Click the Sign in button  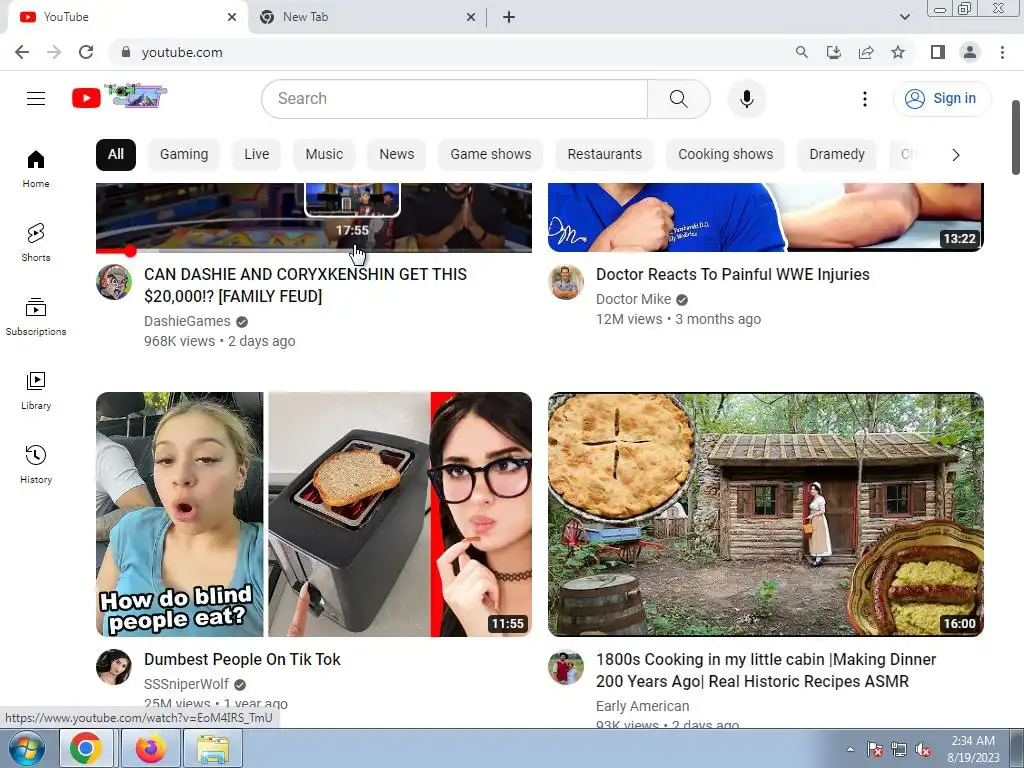click(942, 99)
